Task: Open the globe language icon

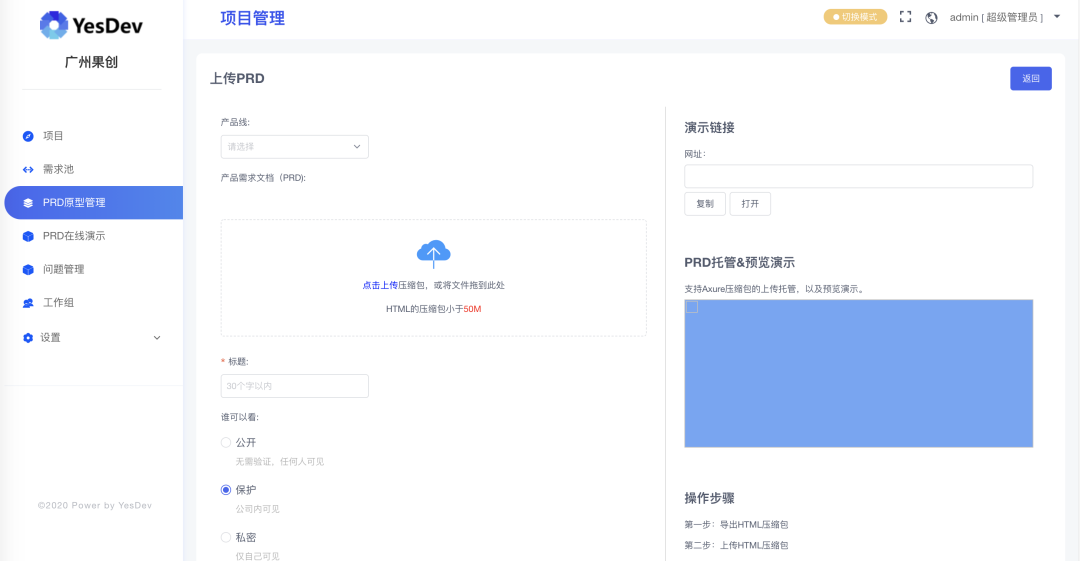Action: point(931,18)
